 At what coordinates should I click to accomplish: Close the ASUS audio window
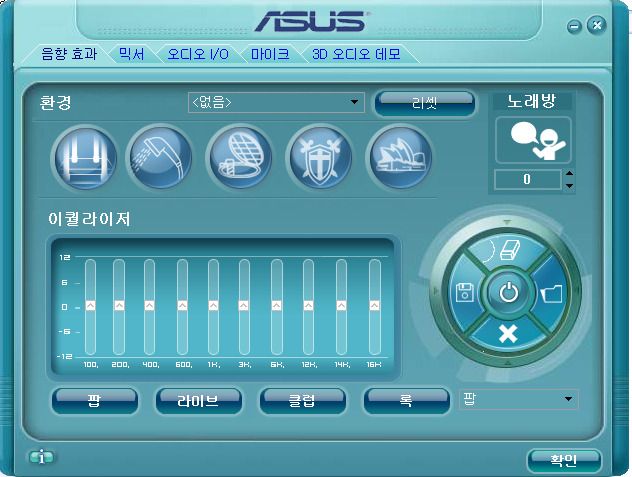click(x=597, y=25)
